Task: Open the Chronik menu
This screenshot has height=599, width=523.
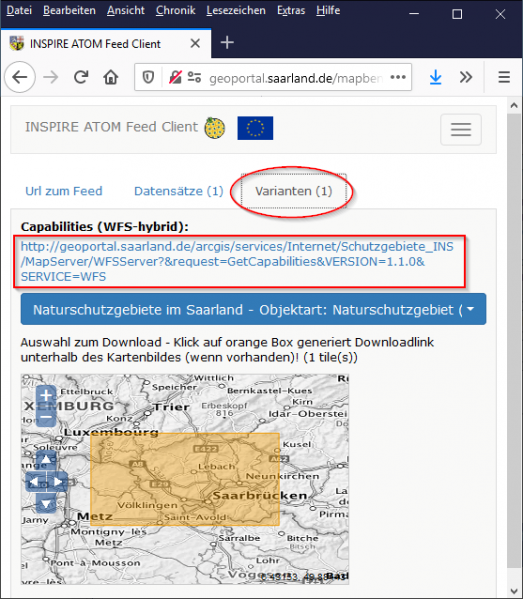Action: 175,10
